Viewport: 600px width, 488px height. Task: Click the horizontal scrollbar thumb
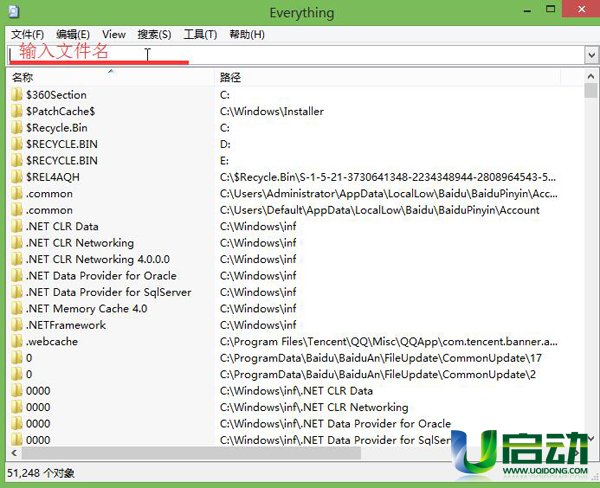(x=191, y=453)
